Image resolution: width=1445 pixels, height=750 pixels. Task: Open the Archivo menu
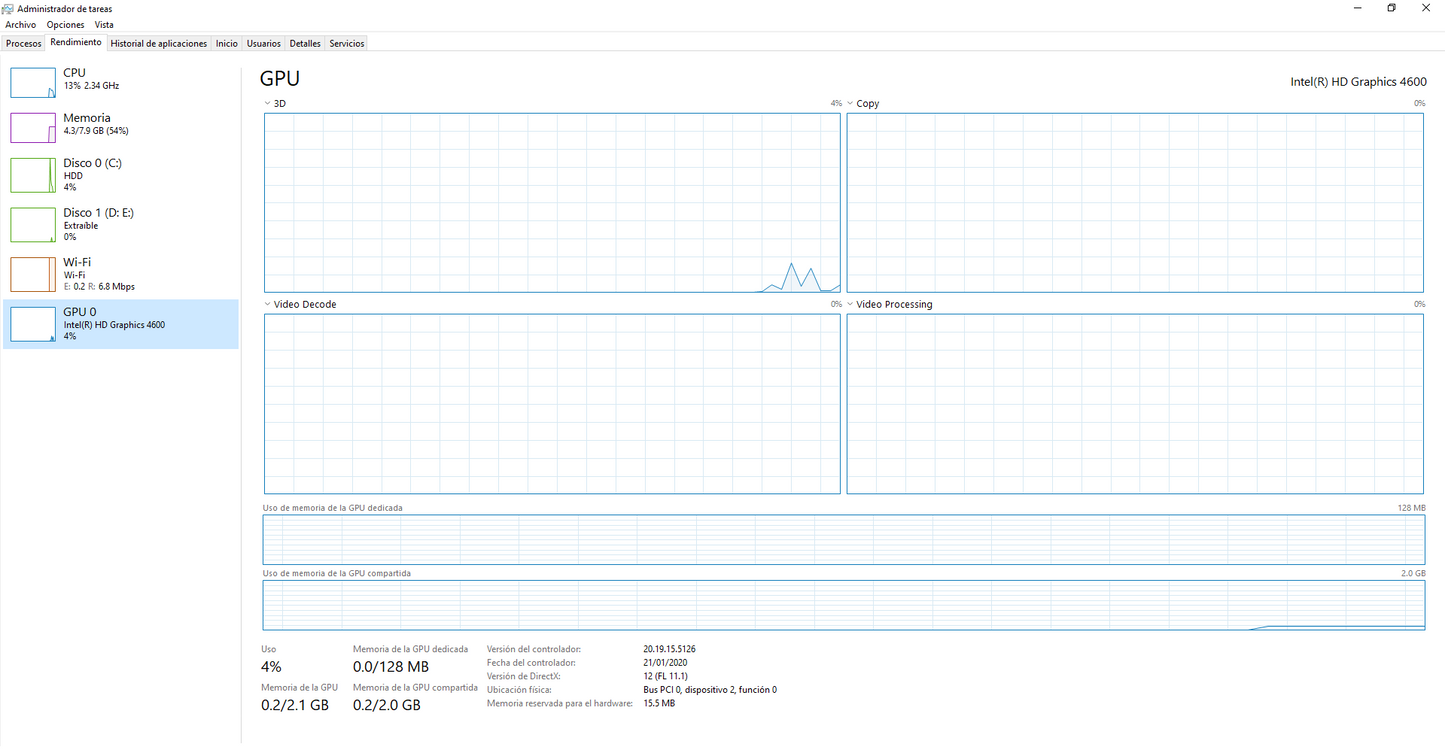(x=20, y=25)
